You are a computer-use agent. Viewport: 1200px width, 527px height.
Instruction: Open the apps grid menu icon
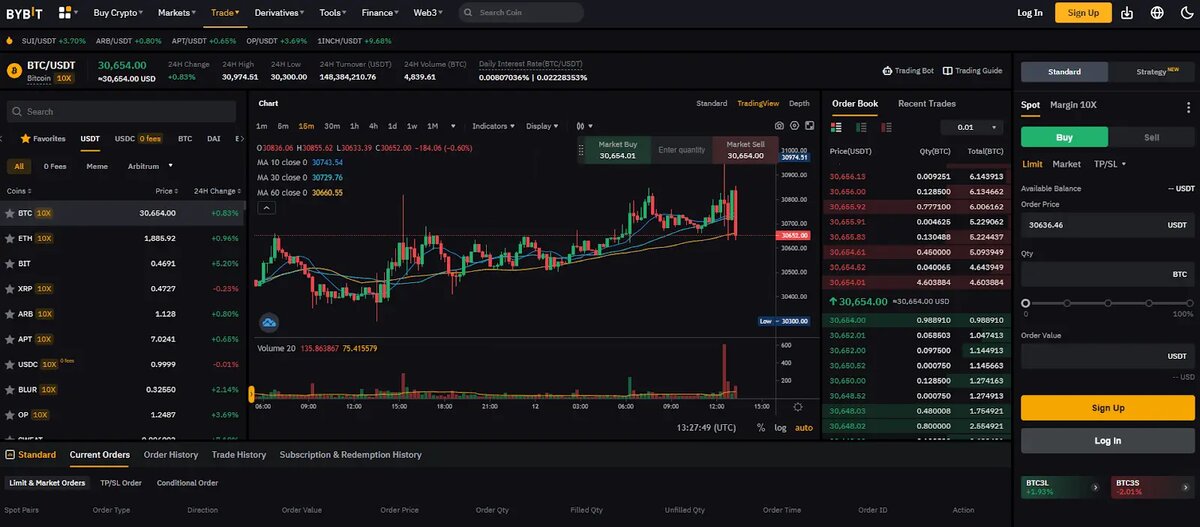tap(65, 13)
